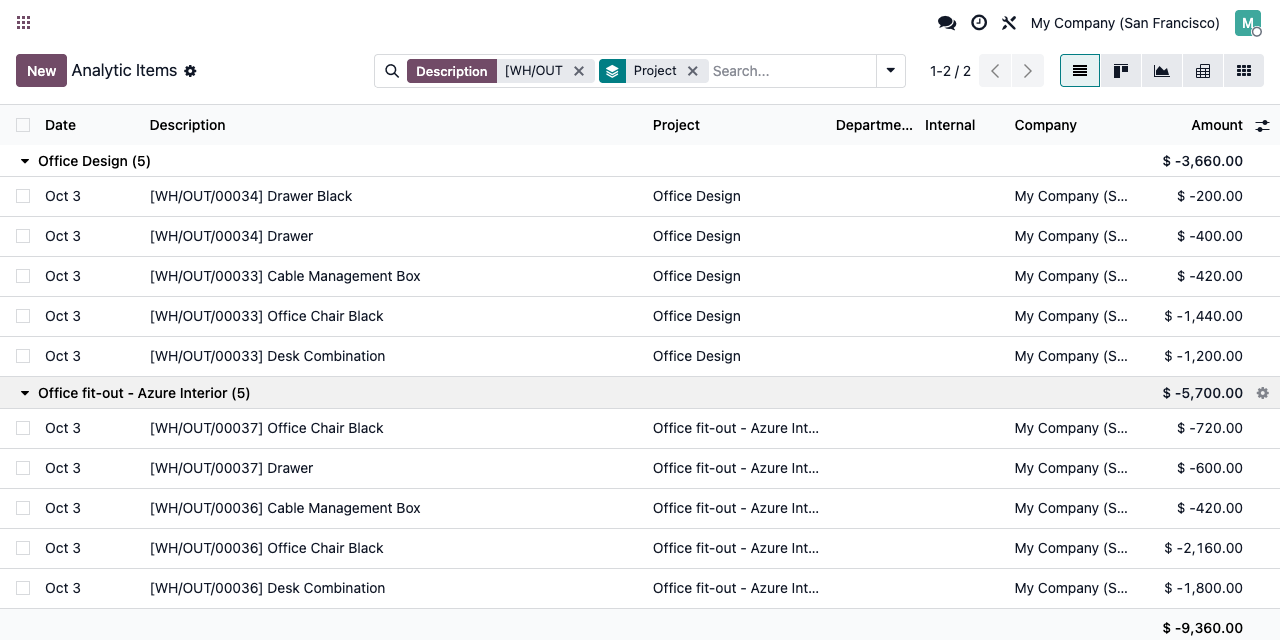Click the search magnifier icon
This screenshot has width=1280, height=640.
(x=392, y=71)
